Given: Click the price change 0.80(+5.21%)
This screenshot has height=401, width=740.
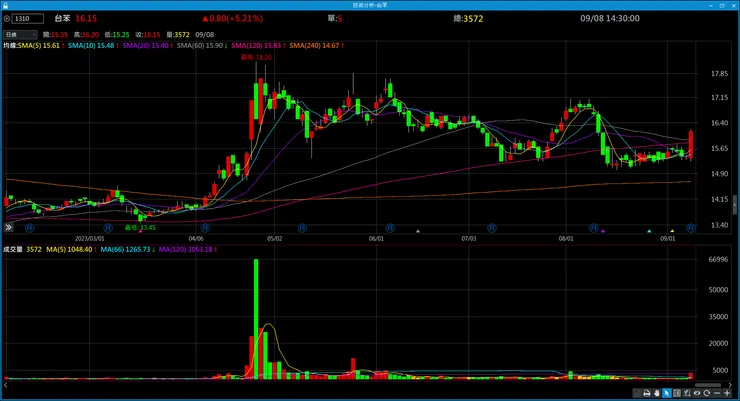Looking at the screenshot, I should tap(233, 18).
